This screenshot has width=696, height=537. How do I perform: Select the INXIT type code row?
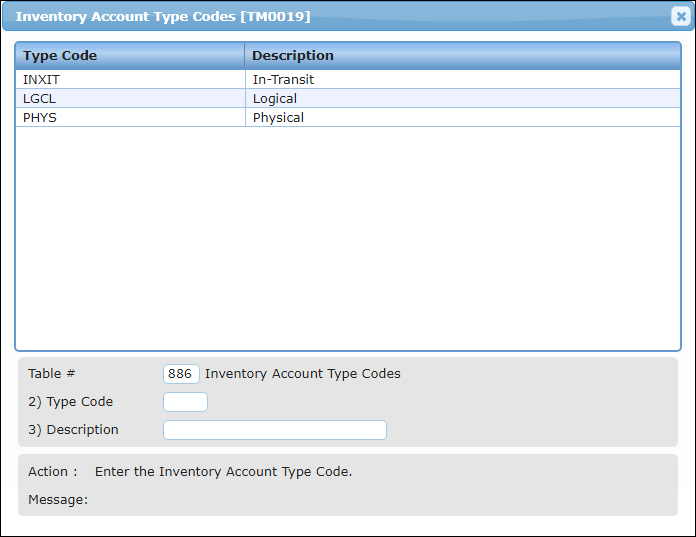[x=348, y=79]
